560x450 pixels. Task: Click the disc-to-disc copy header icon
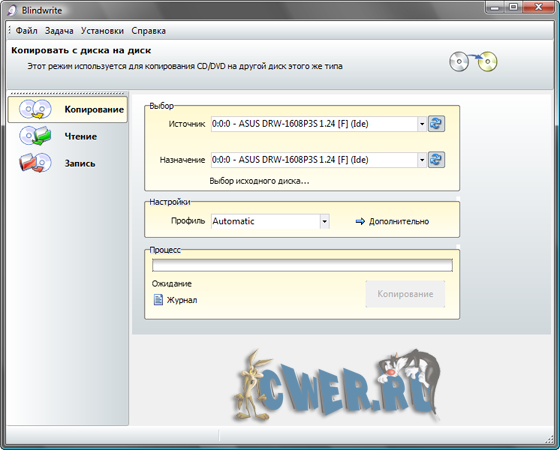(x=473, y=61)
